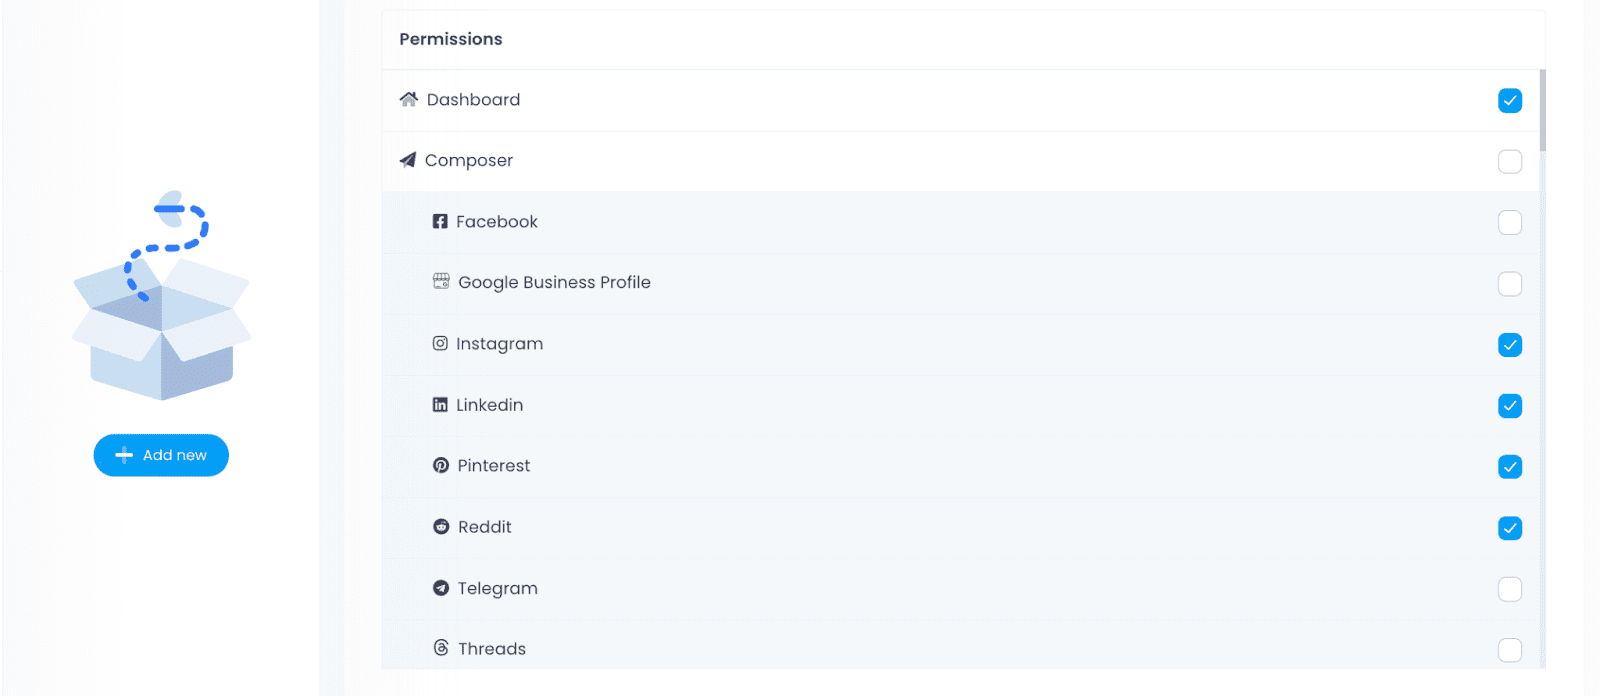The width and height of the screenshot is (1600, 696).
Task: Click the Telegram logo icon
Action: tap(441, 588)
